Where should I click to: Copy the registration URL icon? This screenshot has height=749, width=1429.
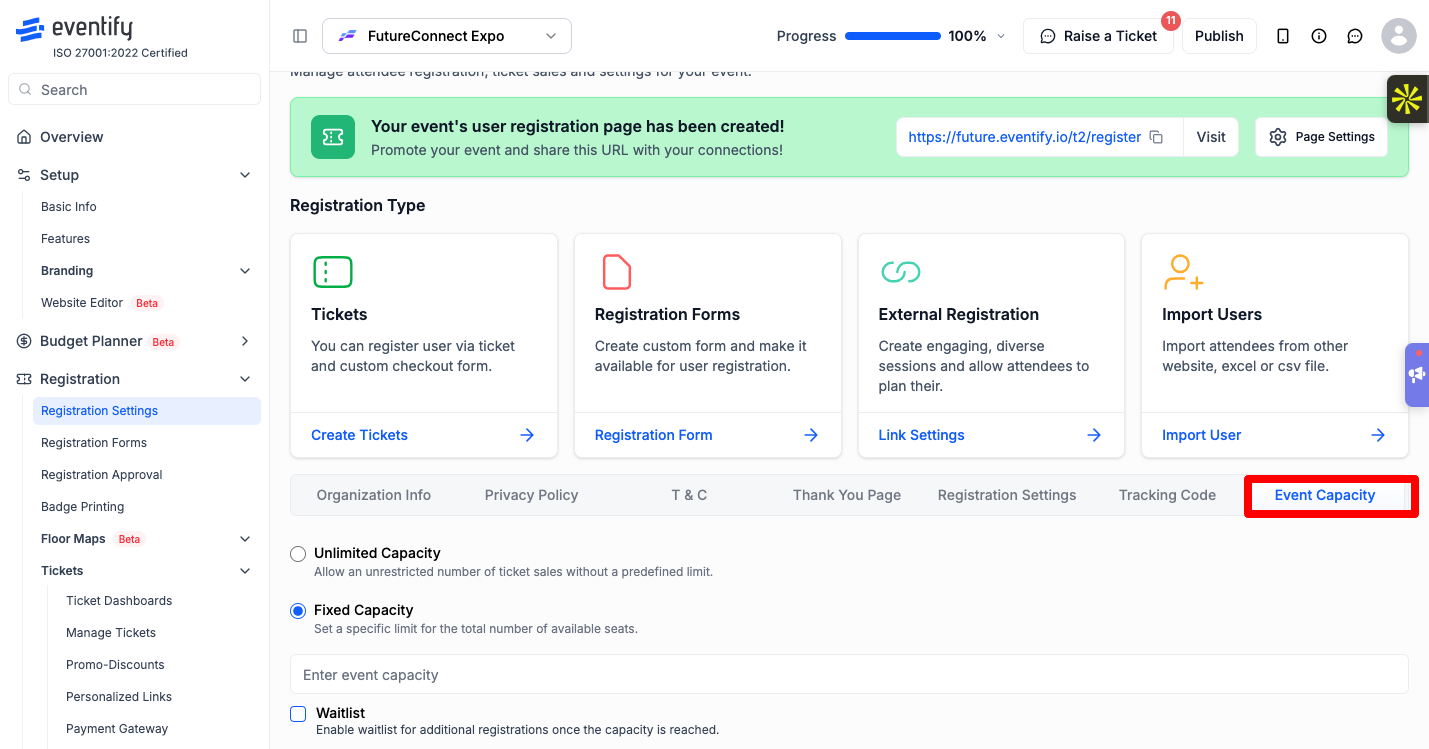1156,137
